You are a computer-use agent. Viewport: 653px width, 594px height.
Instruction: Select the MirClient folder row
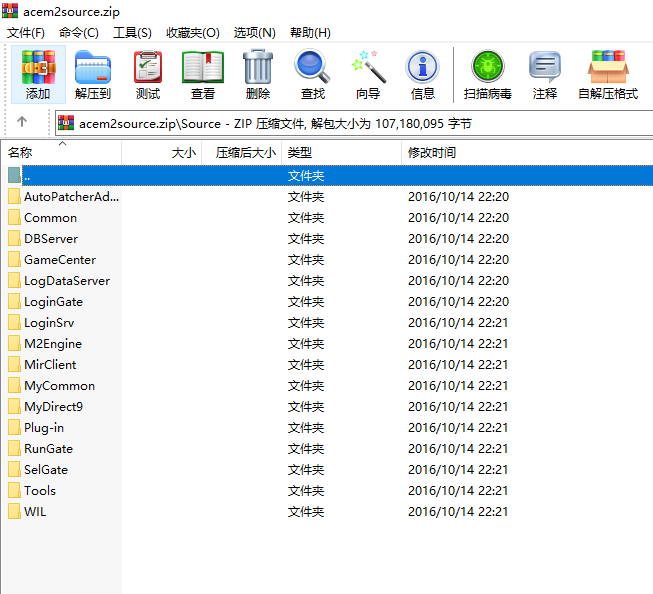(x=50, y=365)
